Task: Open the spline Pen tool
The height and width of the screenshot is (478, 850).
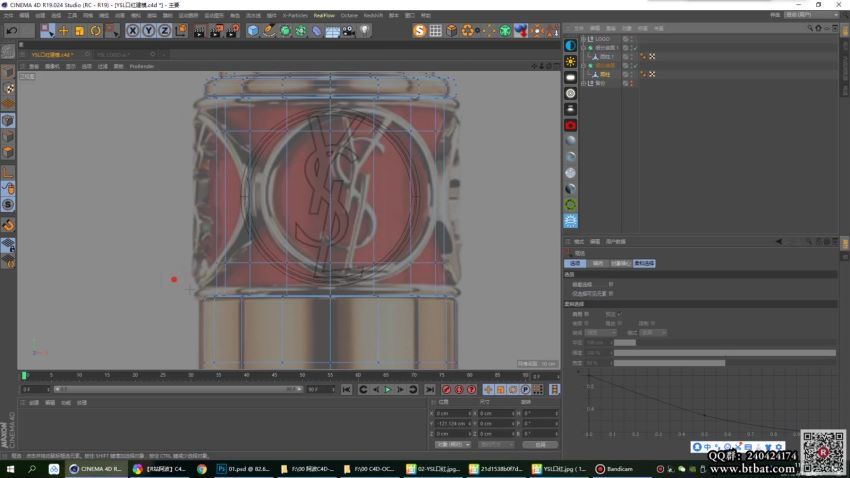Action: point(269,31)
